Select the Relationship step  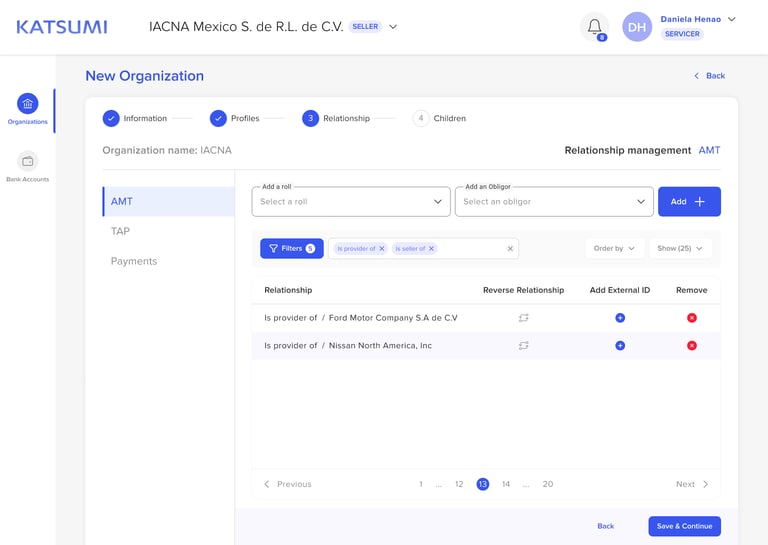point(336,118)
